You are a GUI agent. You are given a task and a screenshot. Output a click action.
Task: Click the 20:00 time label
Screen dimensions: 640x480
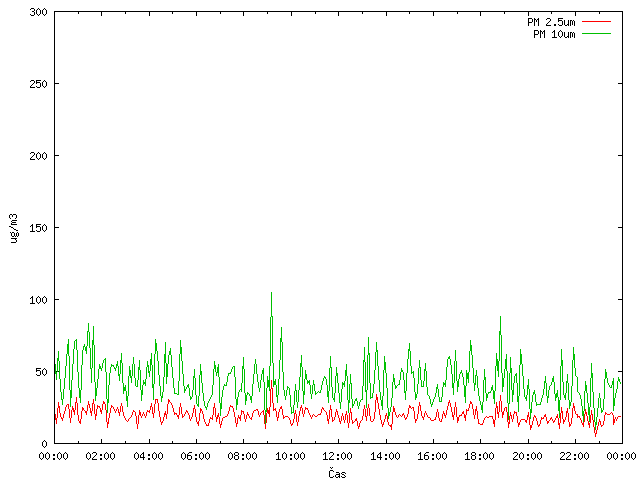(x=527, y=456)
